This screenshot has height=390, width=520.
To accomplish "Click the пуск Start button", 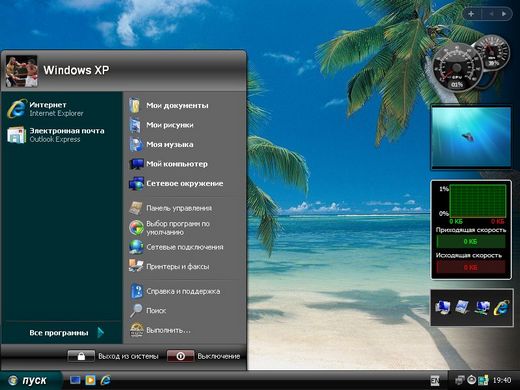I will coord(31,380).
